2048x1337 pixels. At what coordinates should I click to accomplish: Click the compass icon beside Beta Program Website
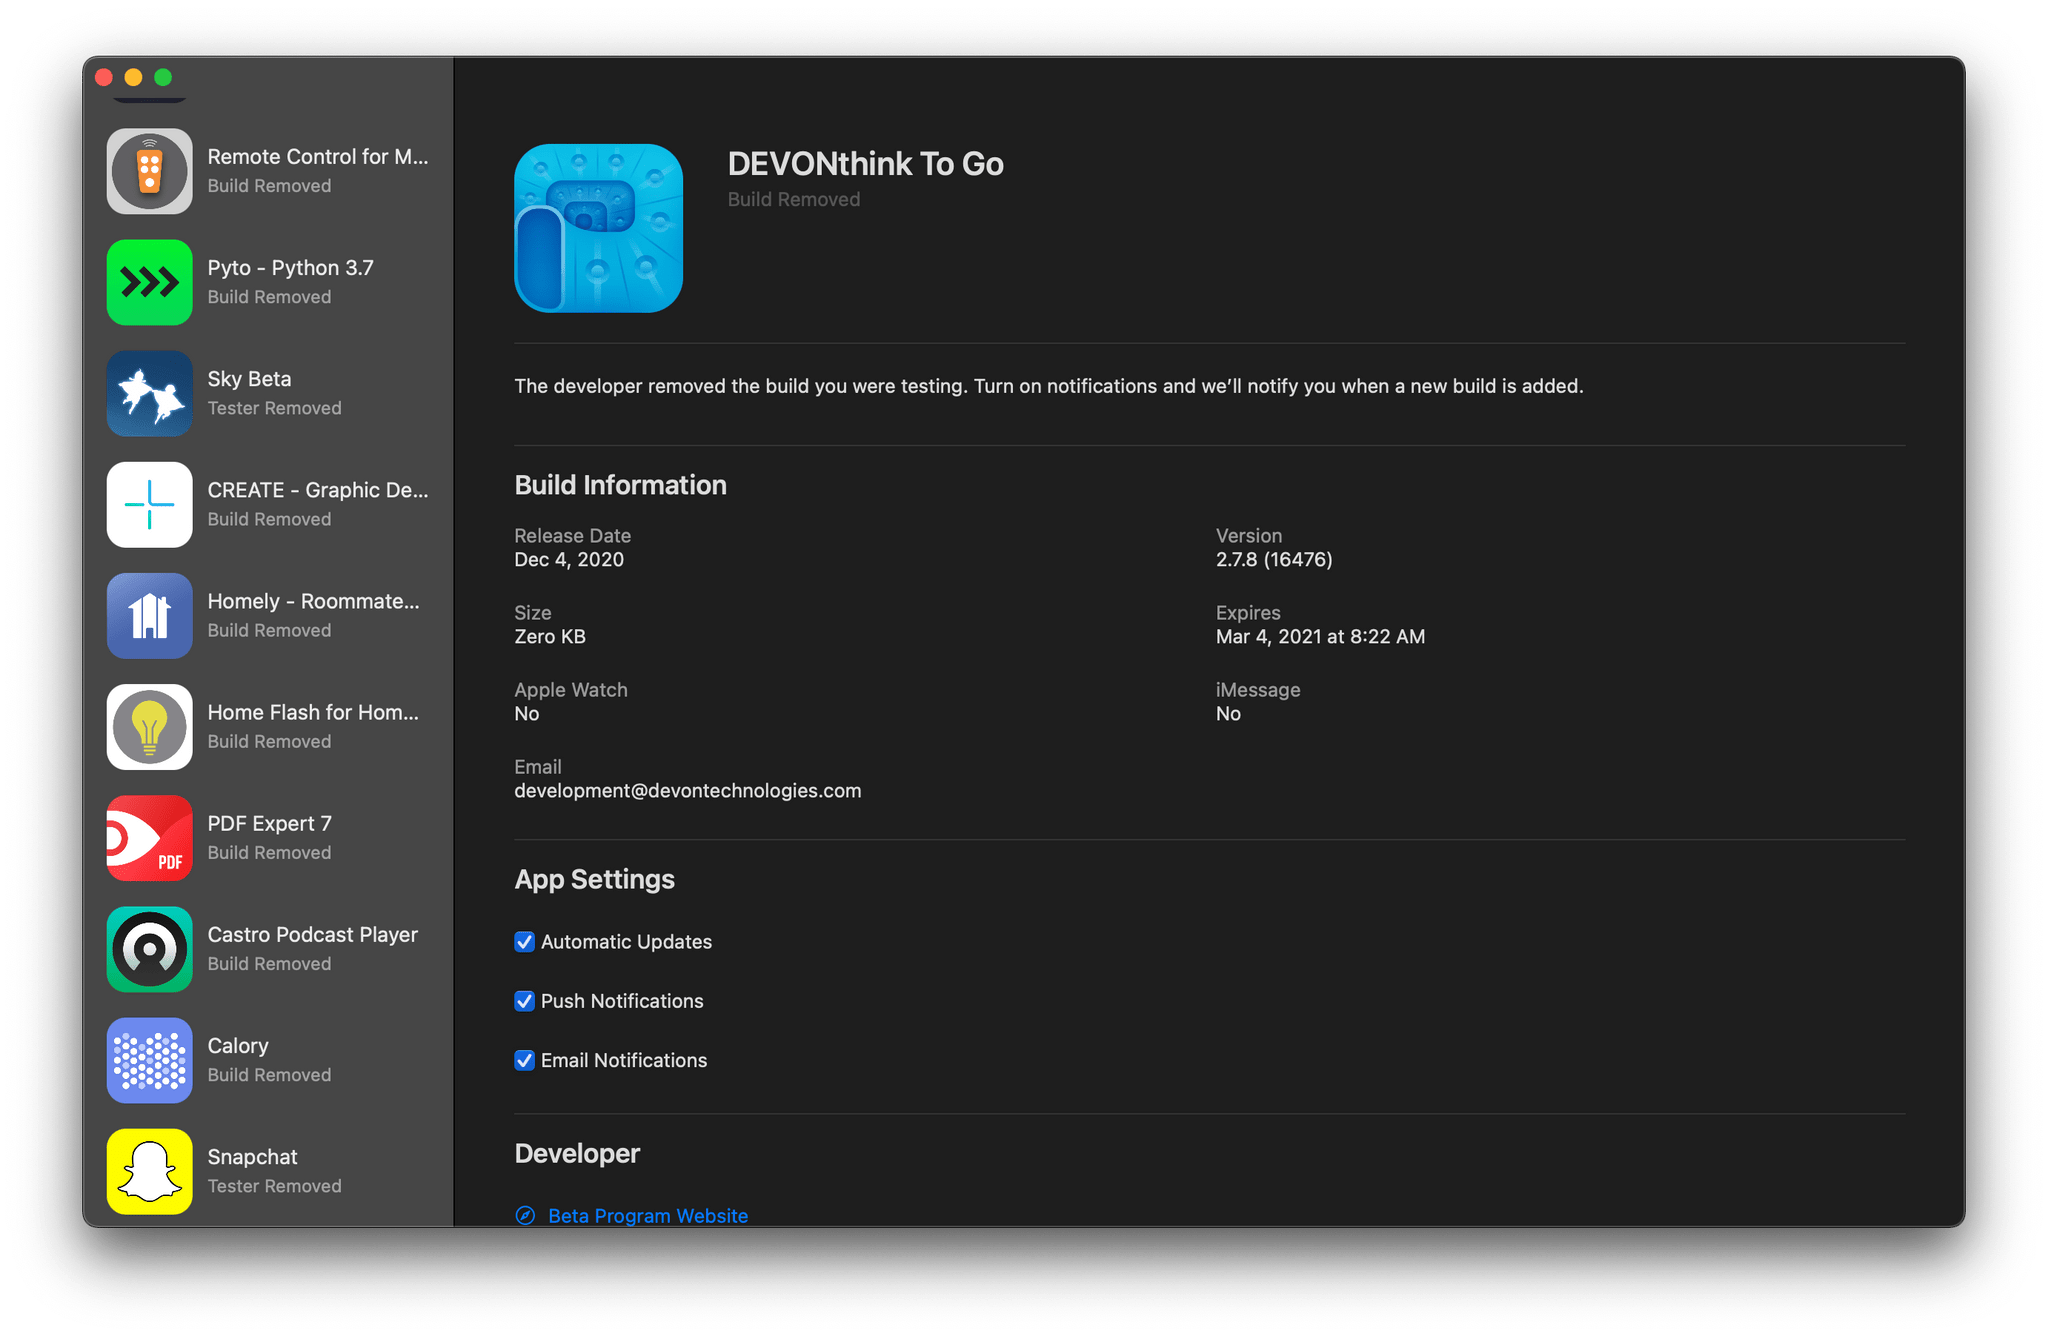[525, 1215]
